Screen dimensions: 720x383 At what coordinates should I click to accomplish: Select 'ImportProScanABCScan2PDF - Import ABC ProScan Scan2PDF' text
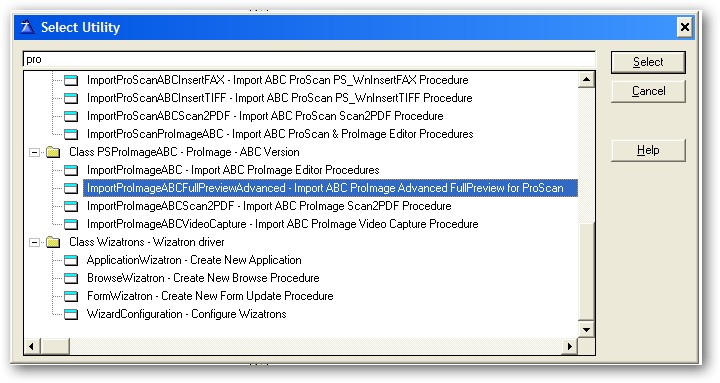[x=265, y=116]
